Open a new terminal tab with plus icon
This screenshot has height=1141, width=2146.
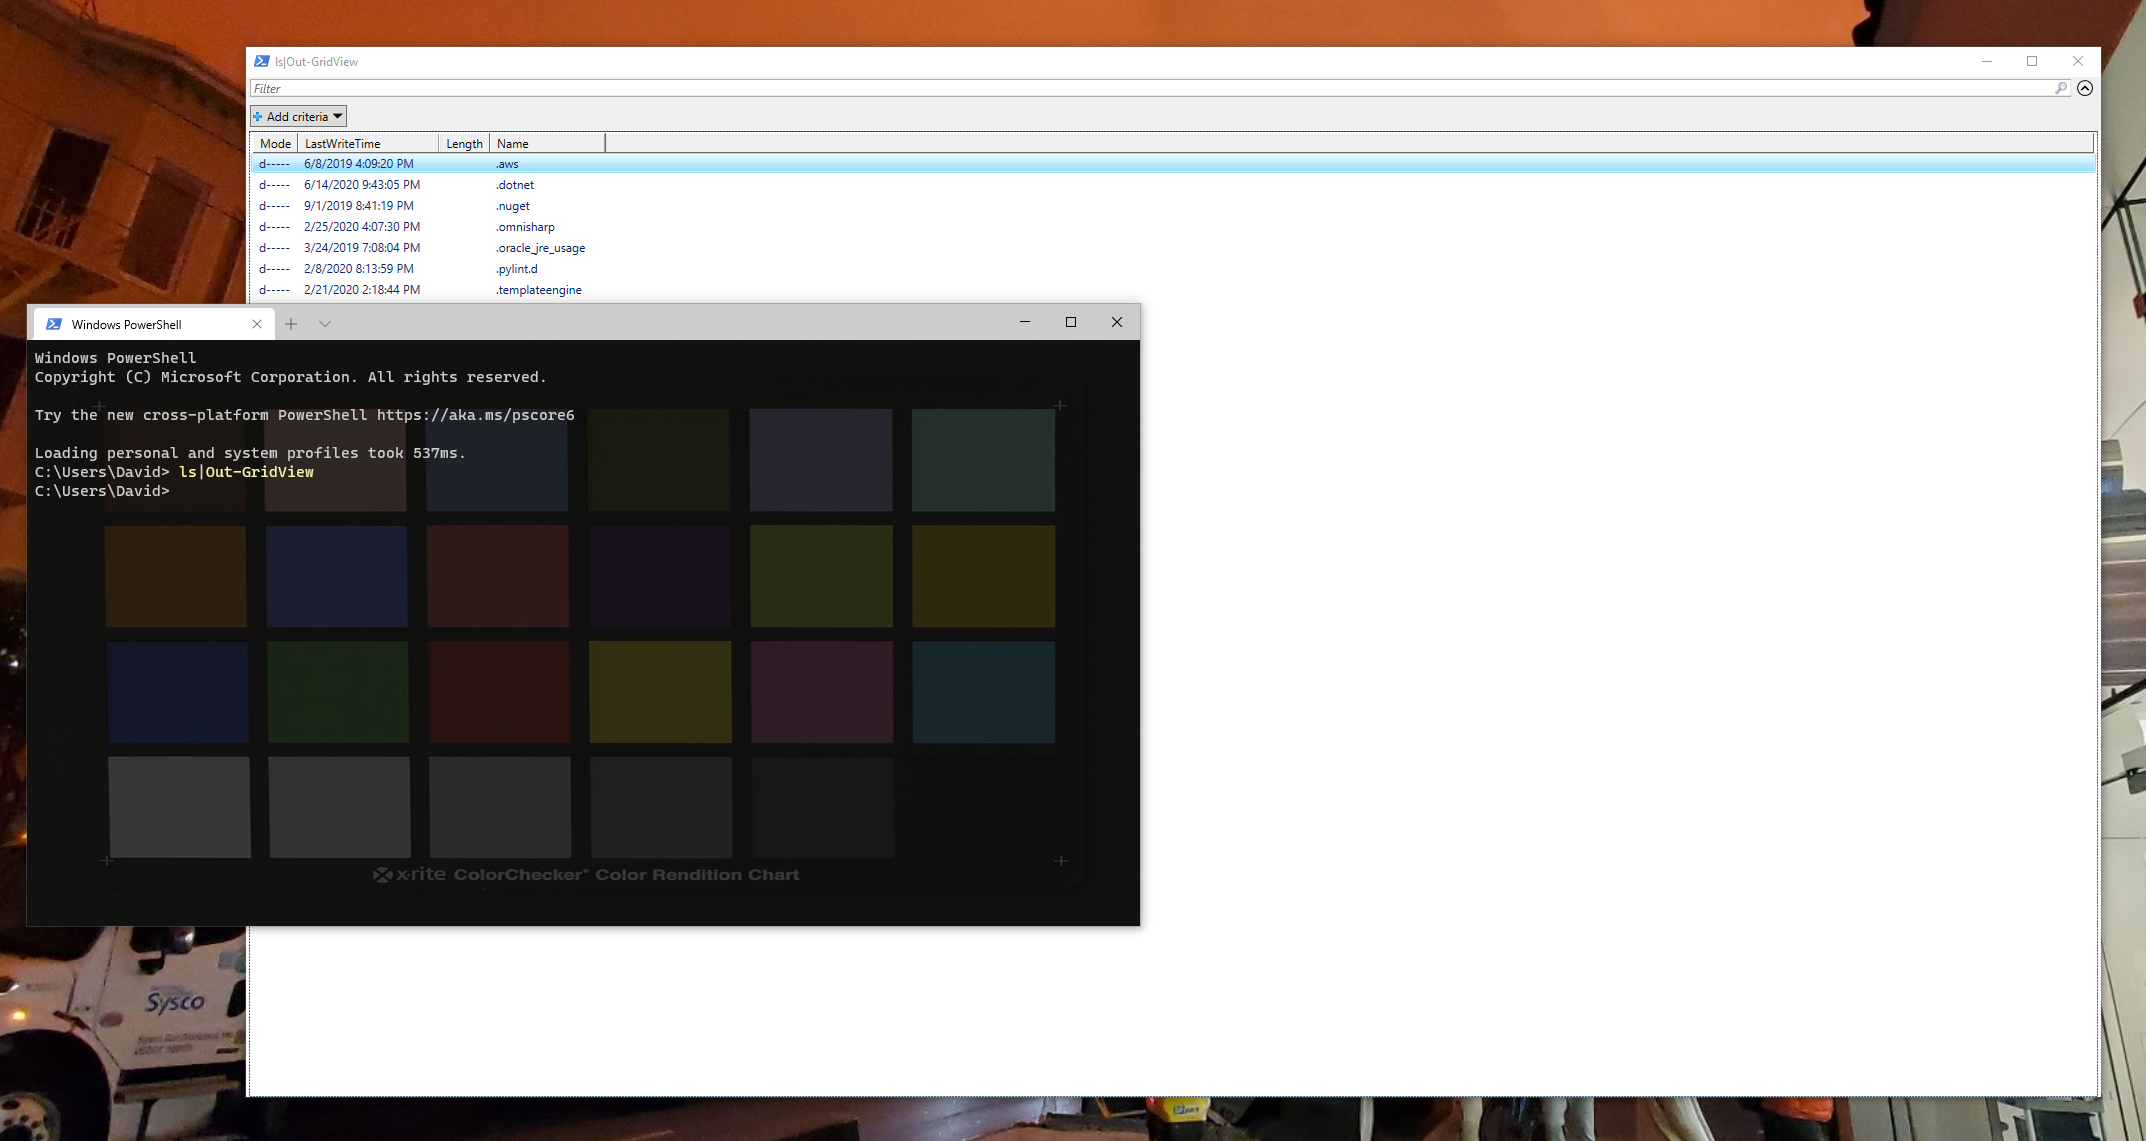pos(291,324)
